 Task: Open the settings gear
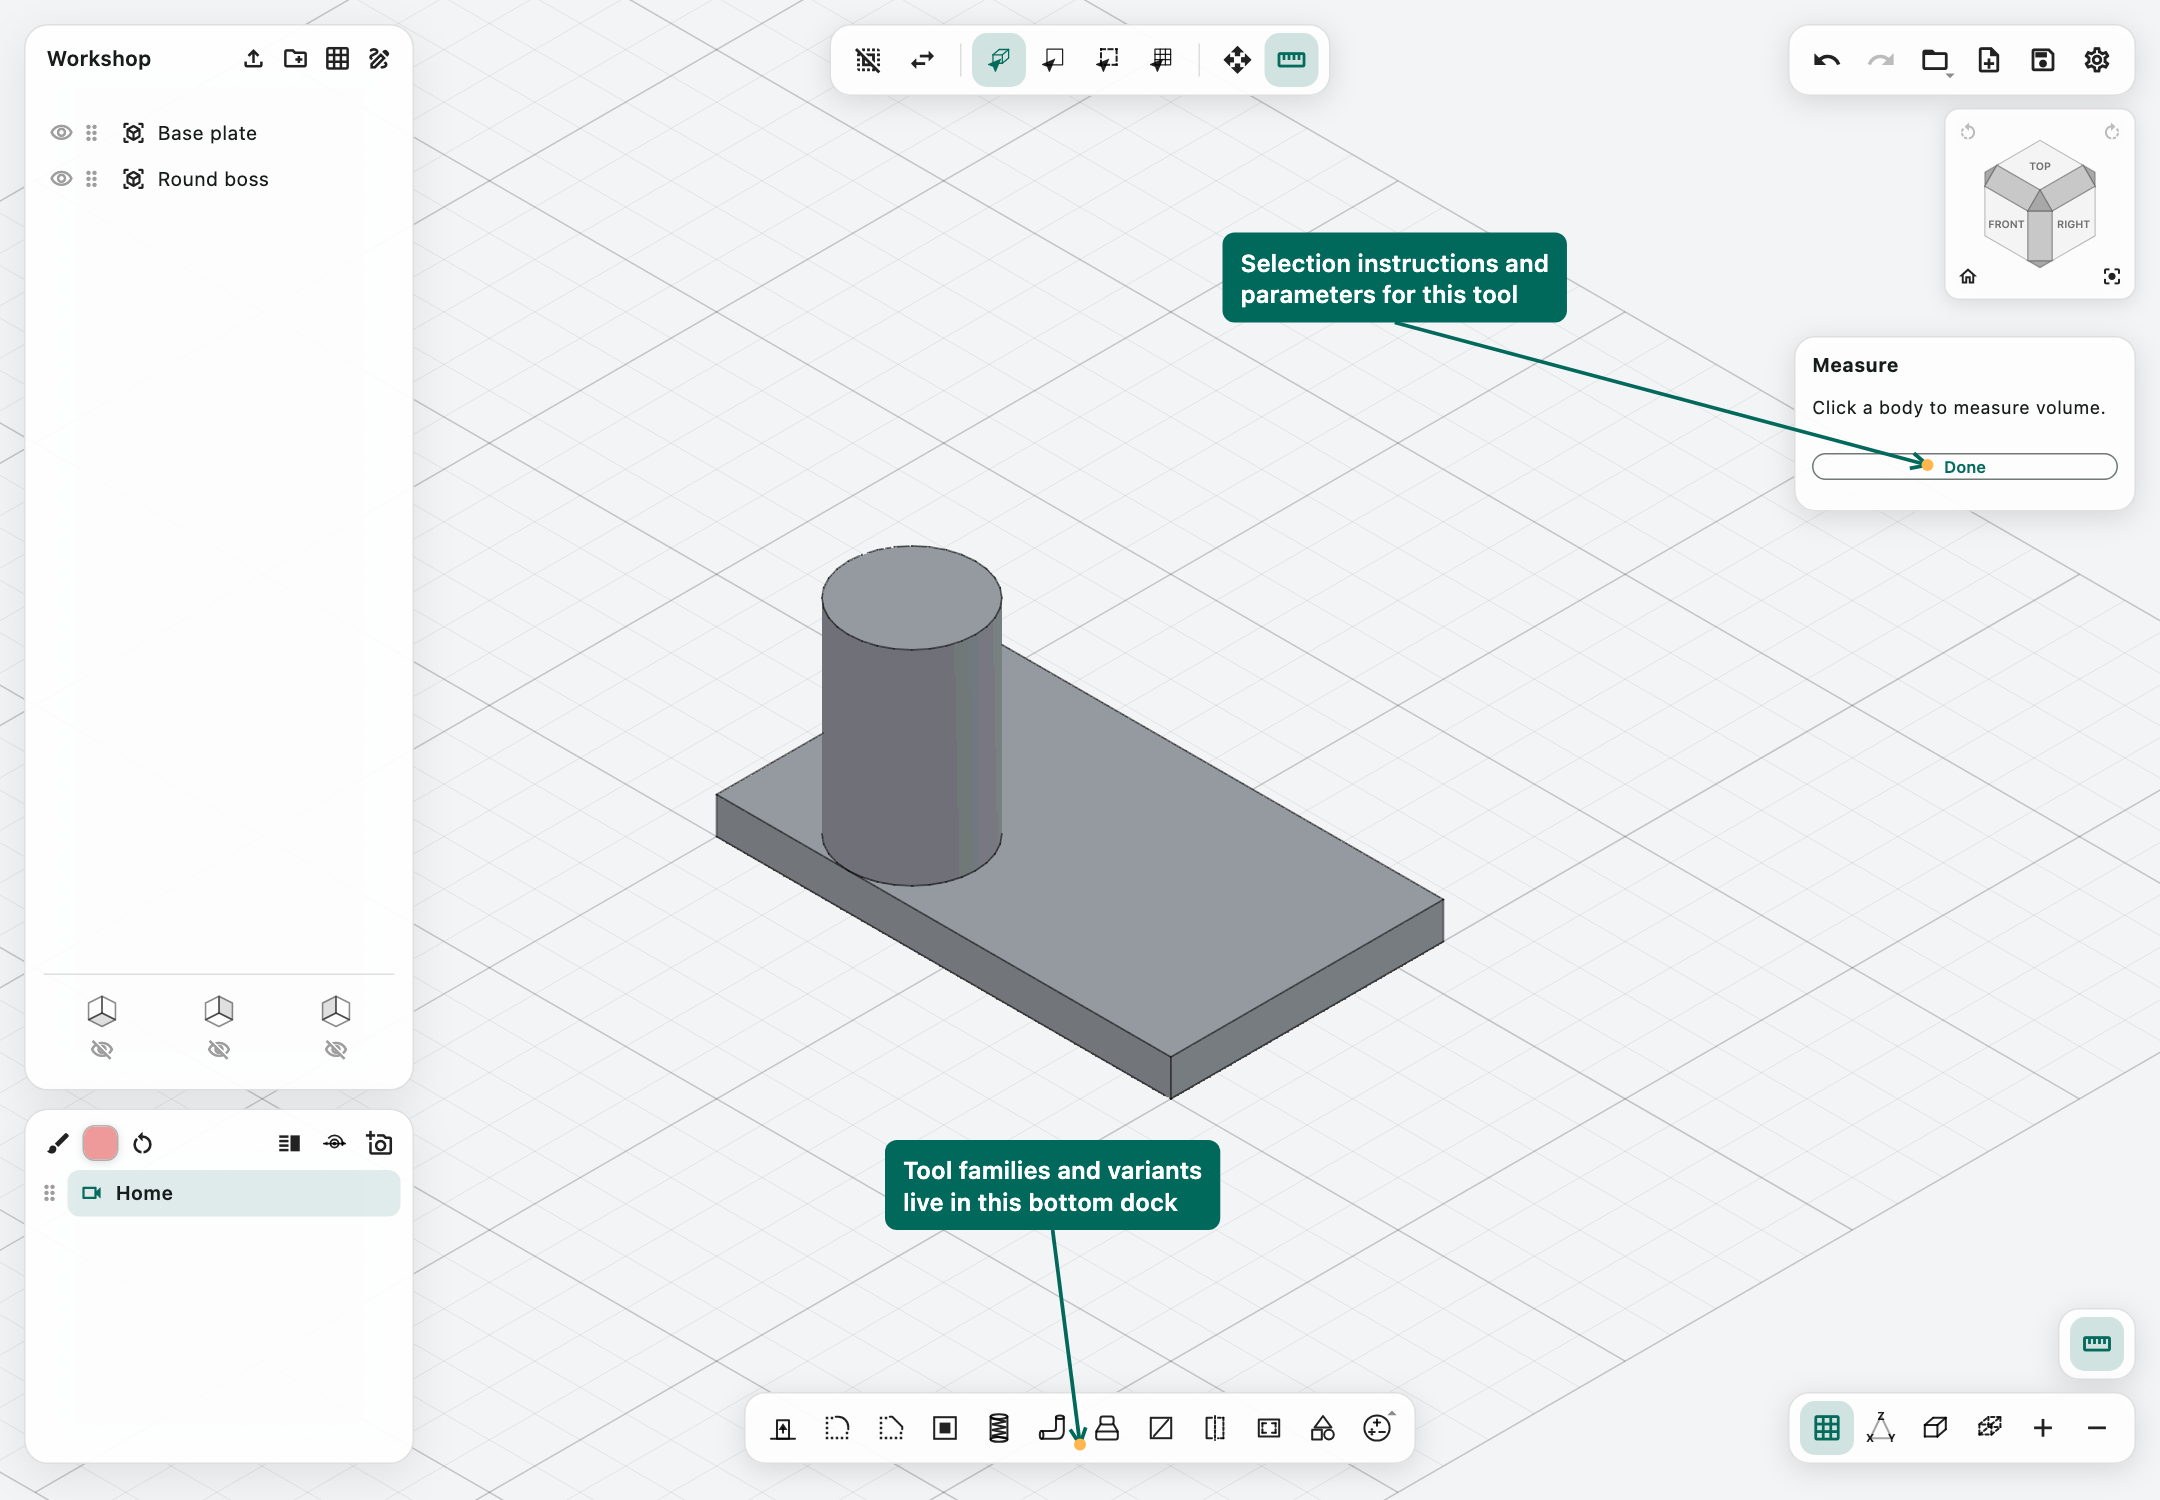click(x=2097, y=60)
